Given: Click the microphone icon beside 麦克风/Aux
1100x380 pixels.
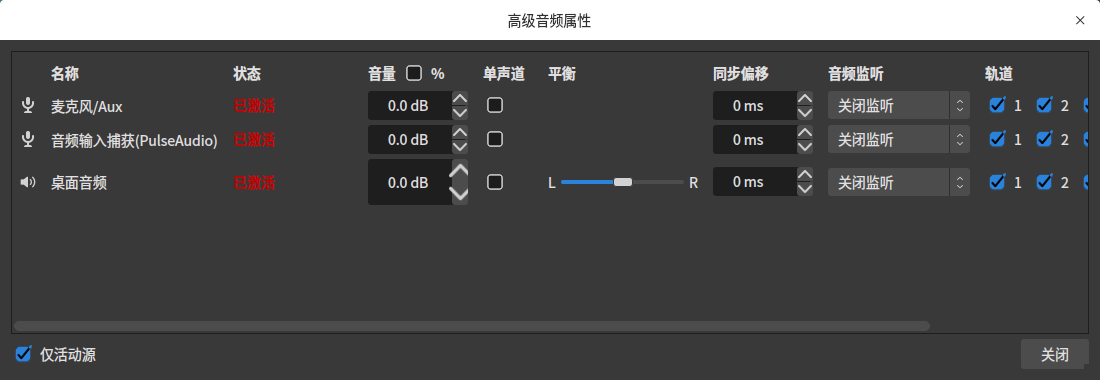Looking at the screenshot, I should [x=28, y=106].
